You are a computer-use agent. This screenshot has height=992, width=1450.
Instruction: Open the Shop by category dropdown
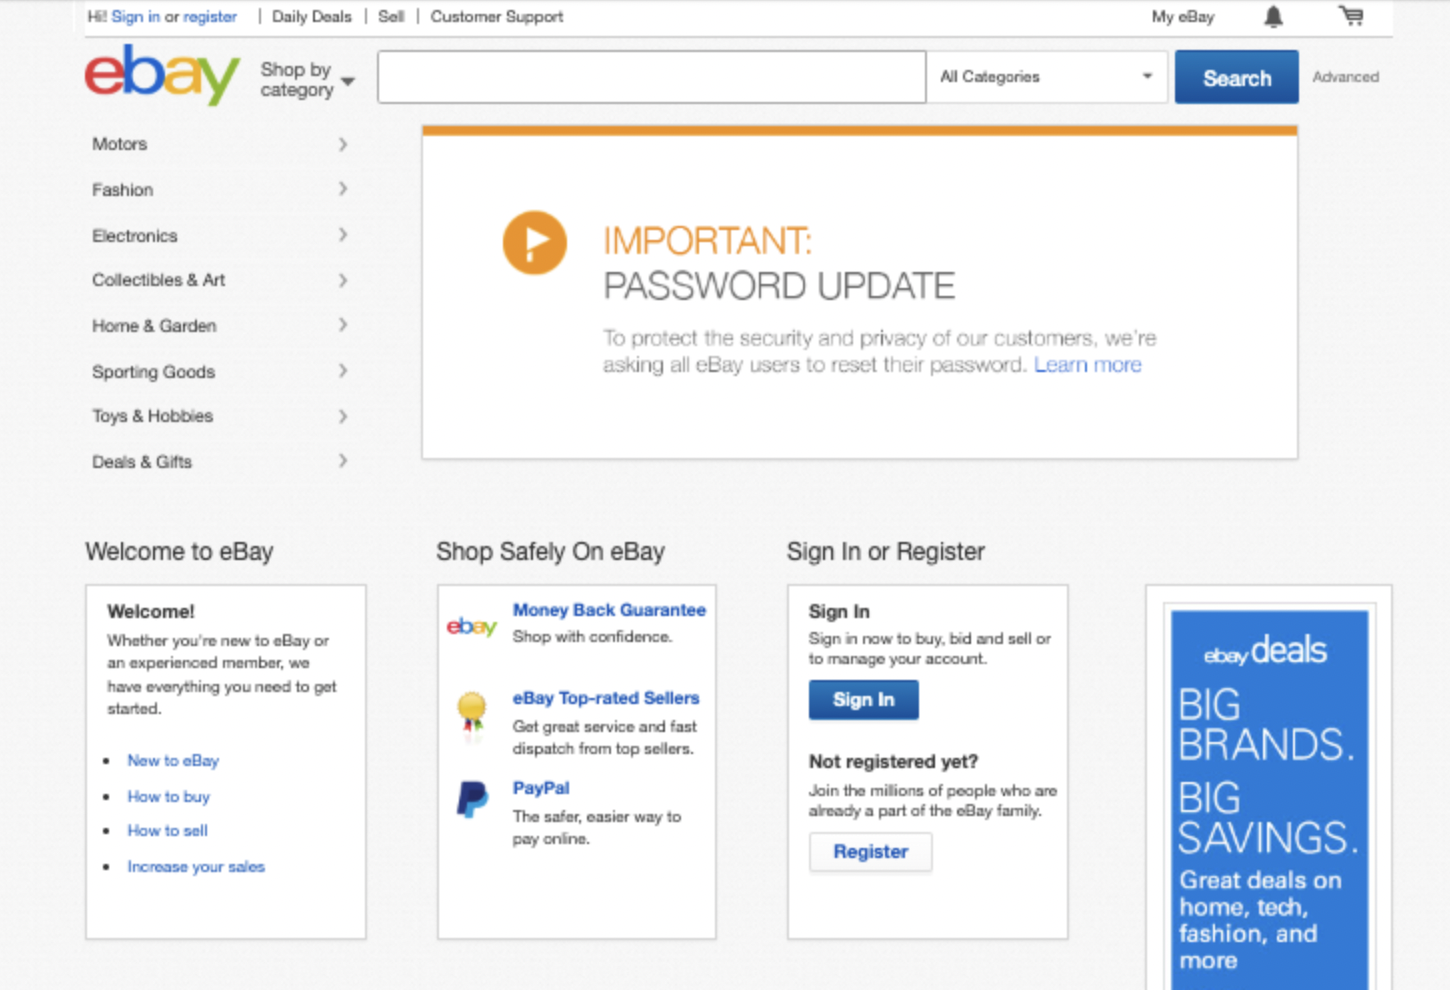[307, 79]
